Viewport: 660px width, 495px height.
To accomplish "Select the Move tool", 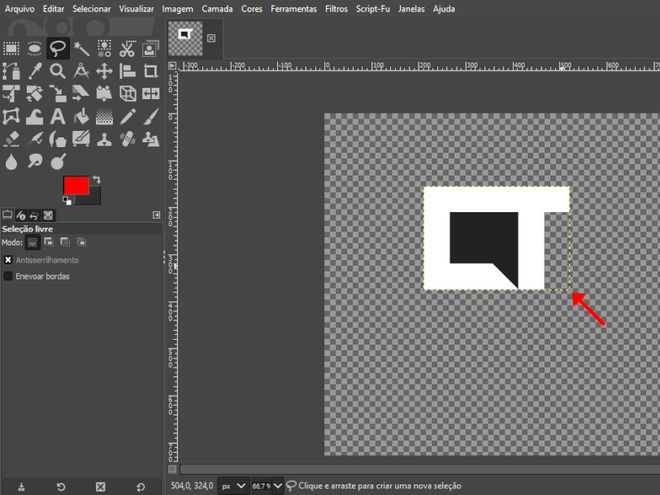I will [104, 71].
